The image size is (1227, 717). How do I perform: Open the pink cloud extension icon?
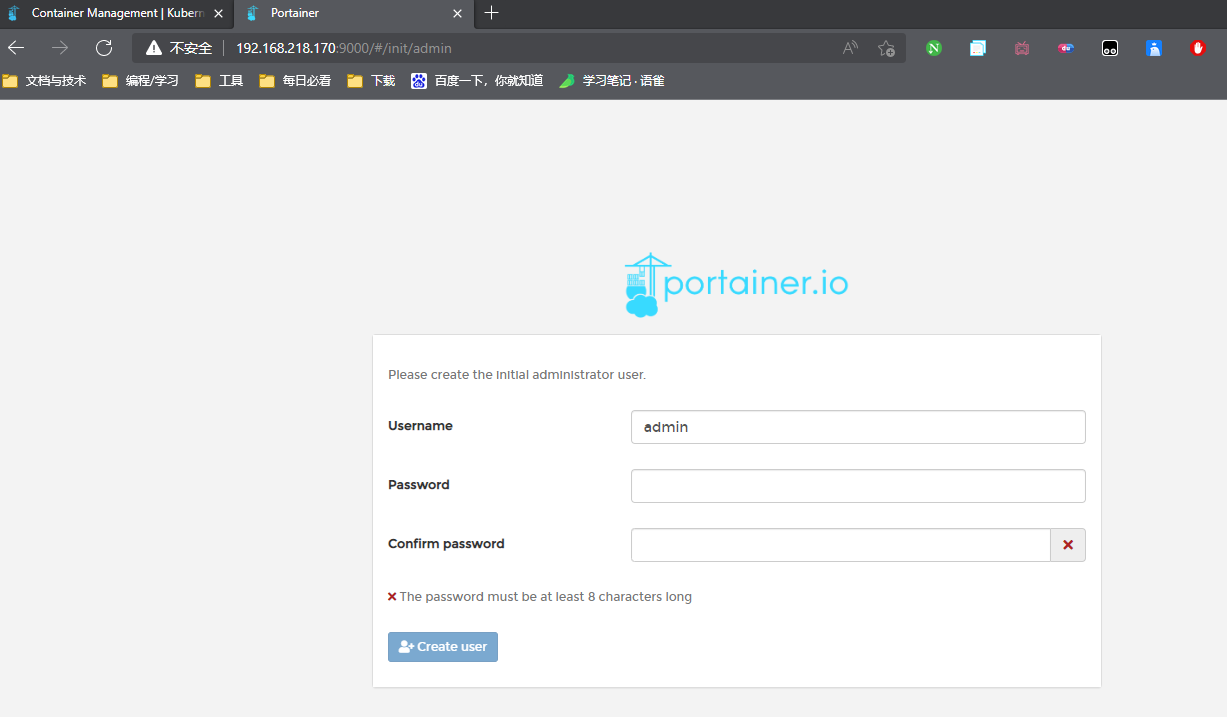click(x=1066, y=48)
